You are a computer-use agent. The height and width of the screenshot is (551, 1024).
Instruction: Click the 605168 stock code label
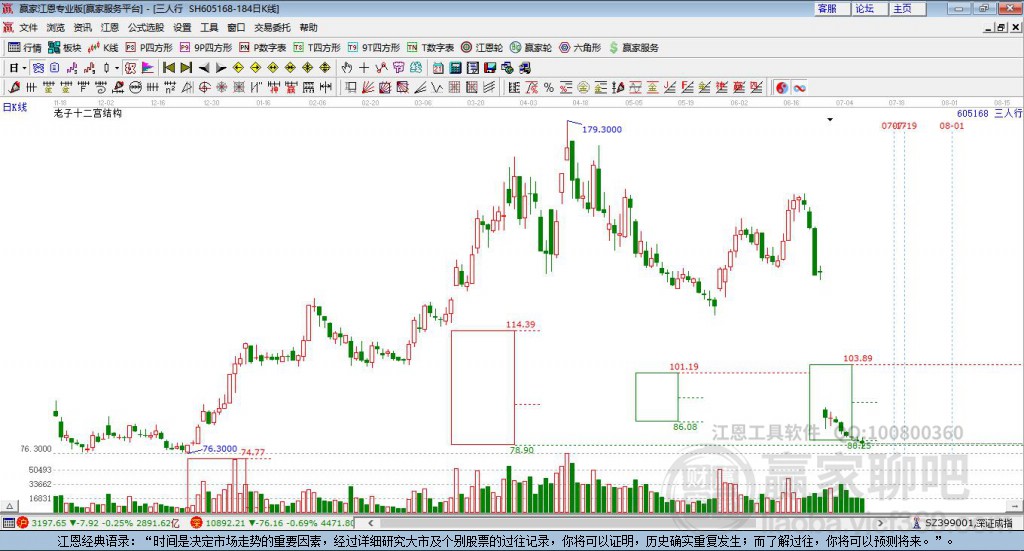tap(972, 113)
